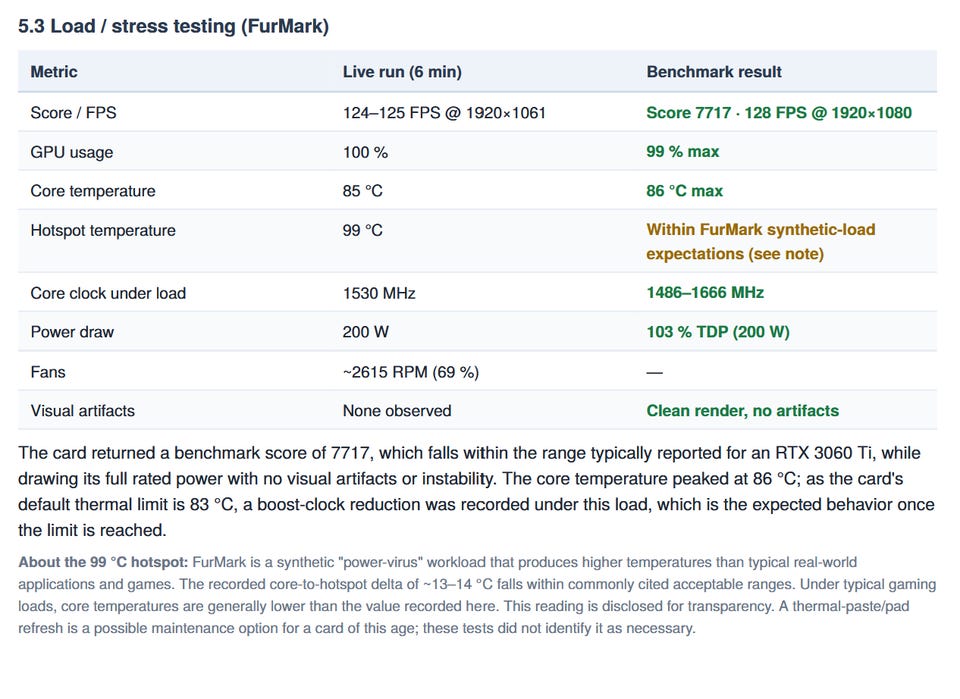Select the 'Core clock under load' label
960x699 pixels.
pos(108,293)
